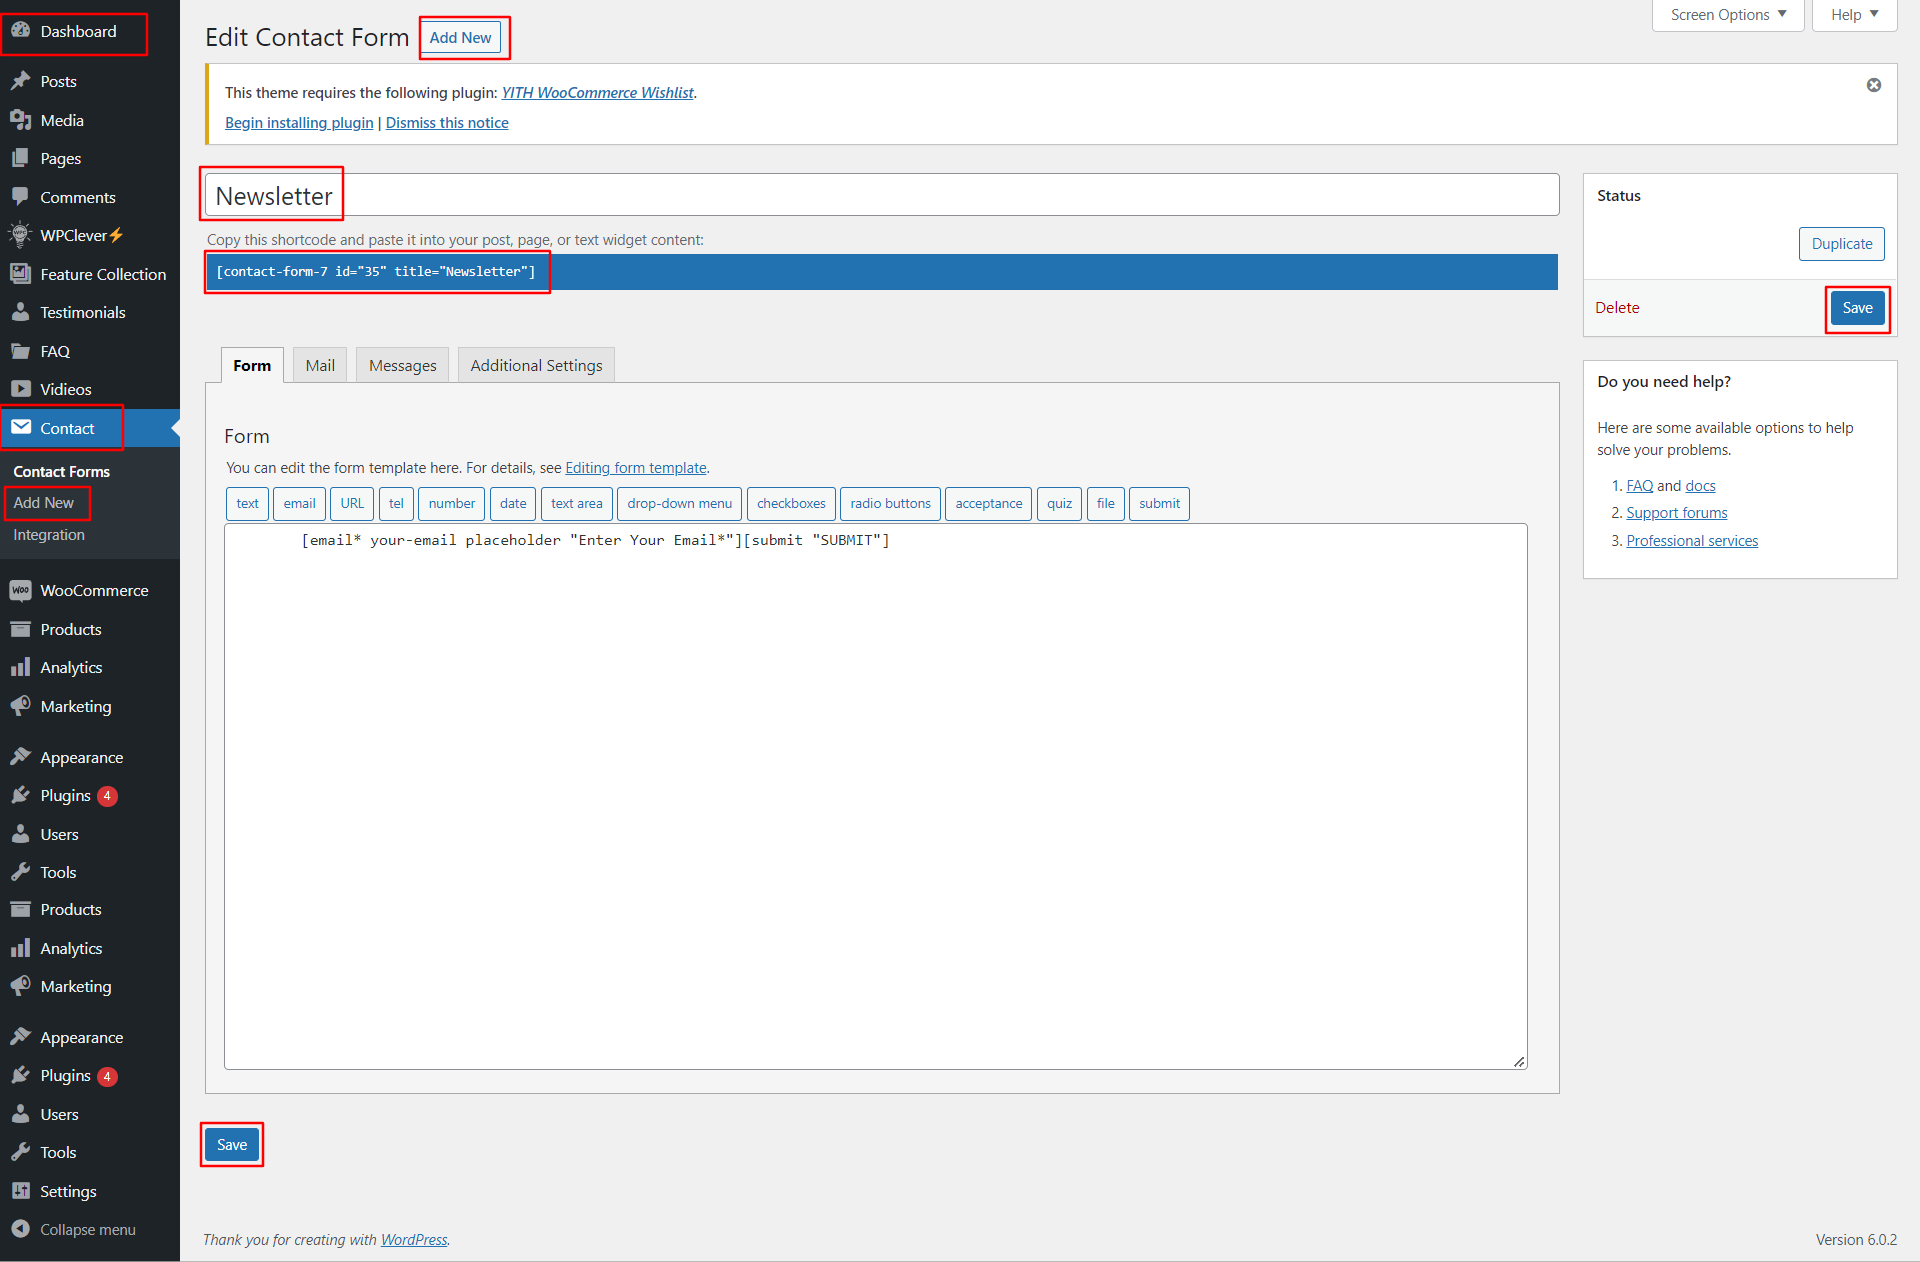Viewport: 1920px width, 1262px height.
Task: Click the Tools wrench icon in sidebar
Action: coord(21,870)
